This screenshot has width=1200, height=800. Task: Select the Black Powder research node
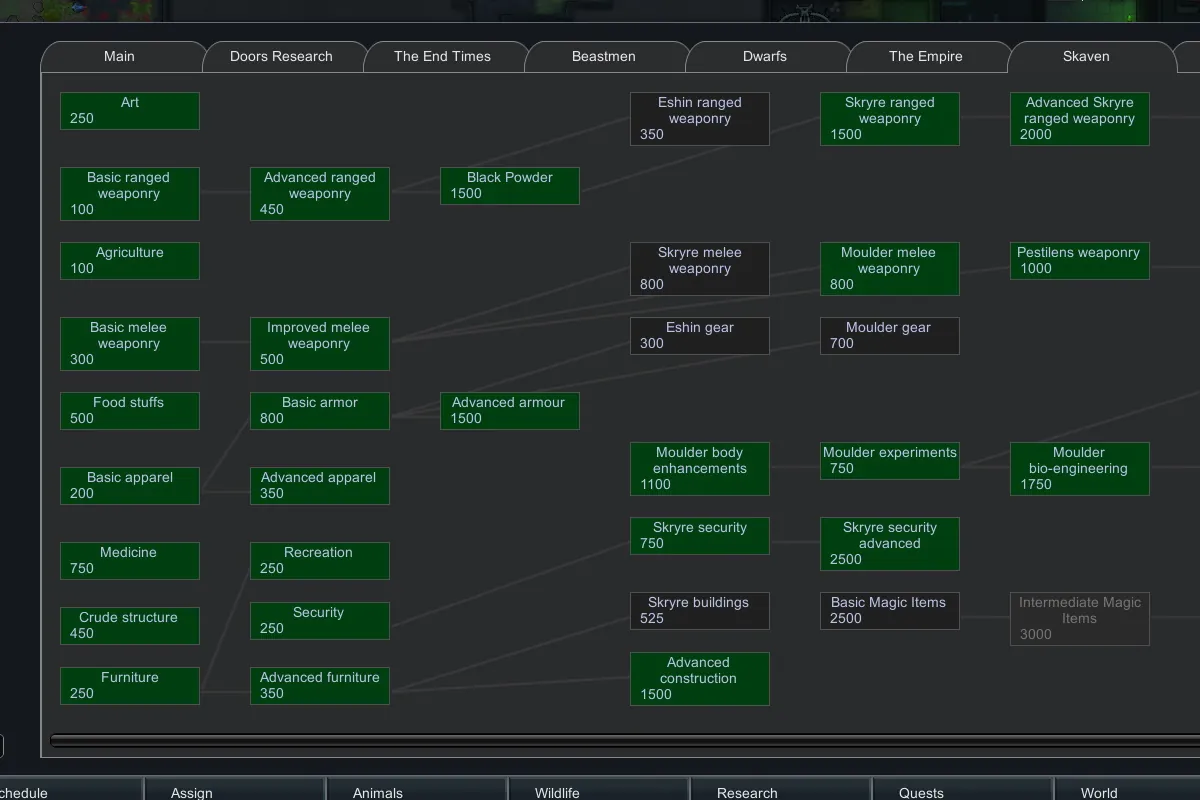[x=509, y=186]
